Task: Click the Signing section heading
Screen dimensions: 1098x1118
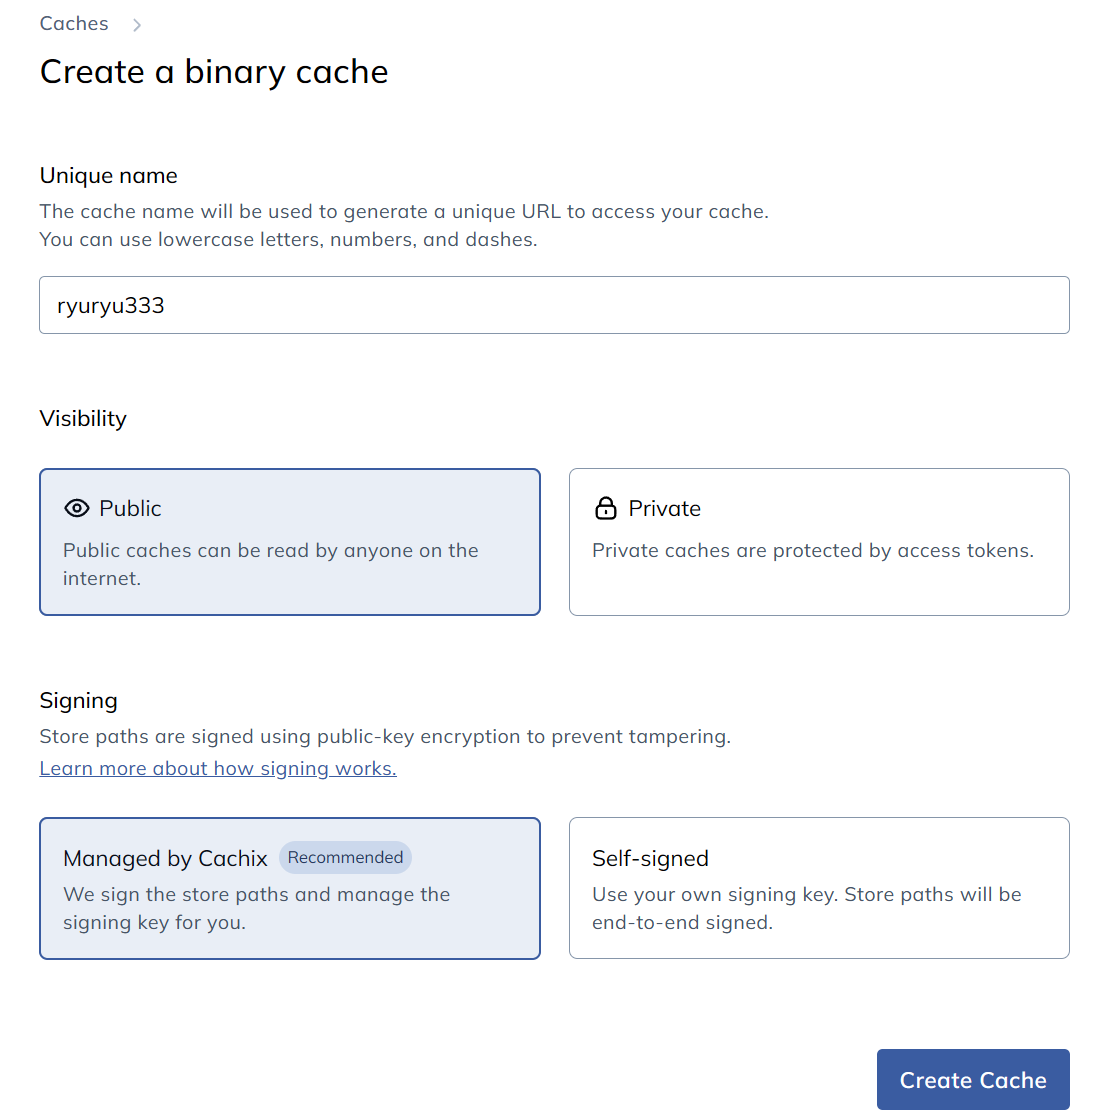Action: click(79, 700)
